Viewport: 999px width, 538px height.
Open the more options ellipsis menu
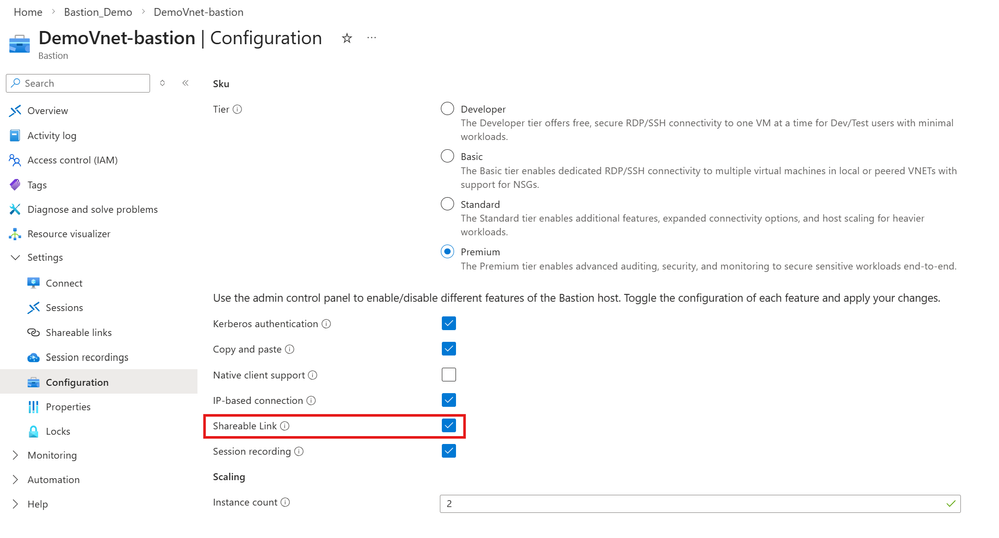(x=372, y=38)
